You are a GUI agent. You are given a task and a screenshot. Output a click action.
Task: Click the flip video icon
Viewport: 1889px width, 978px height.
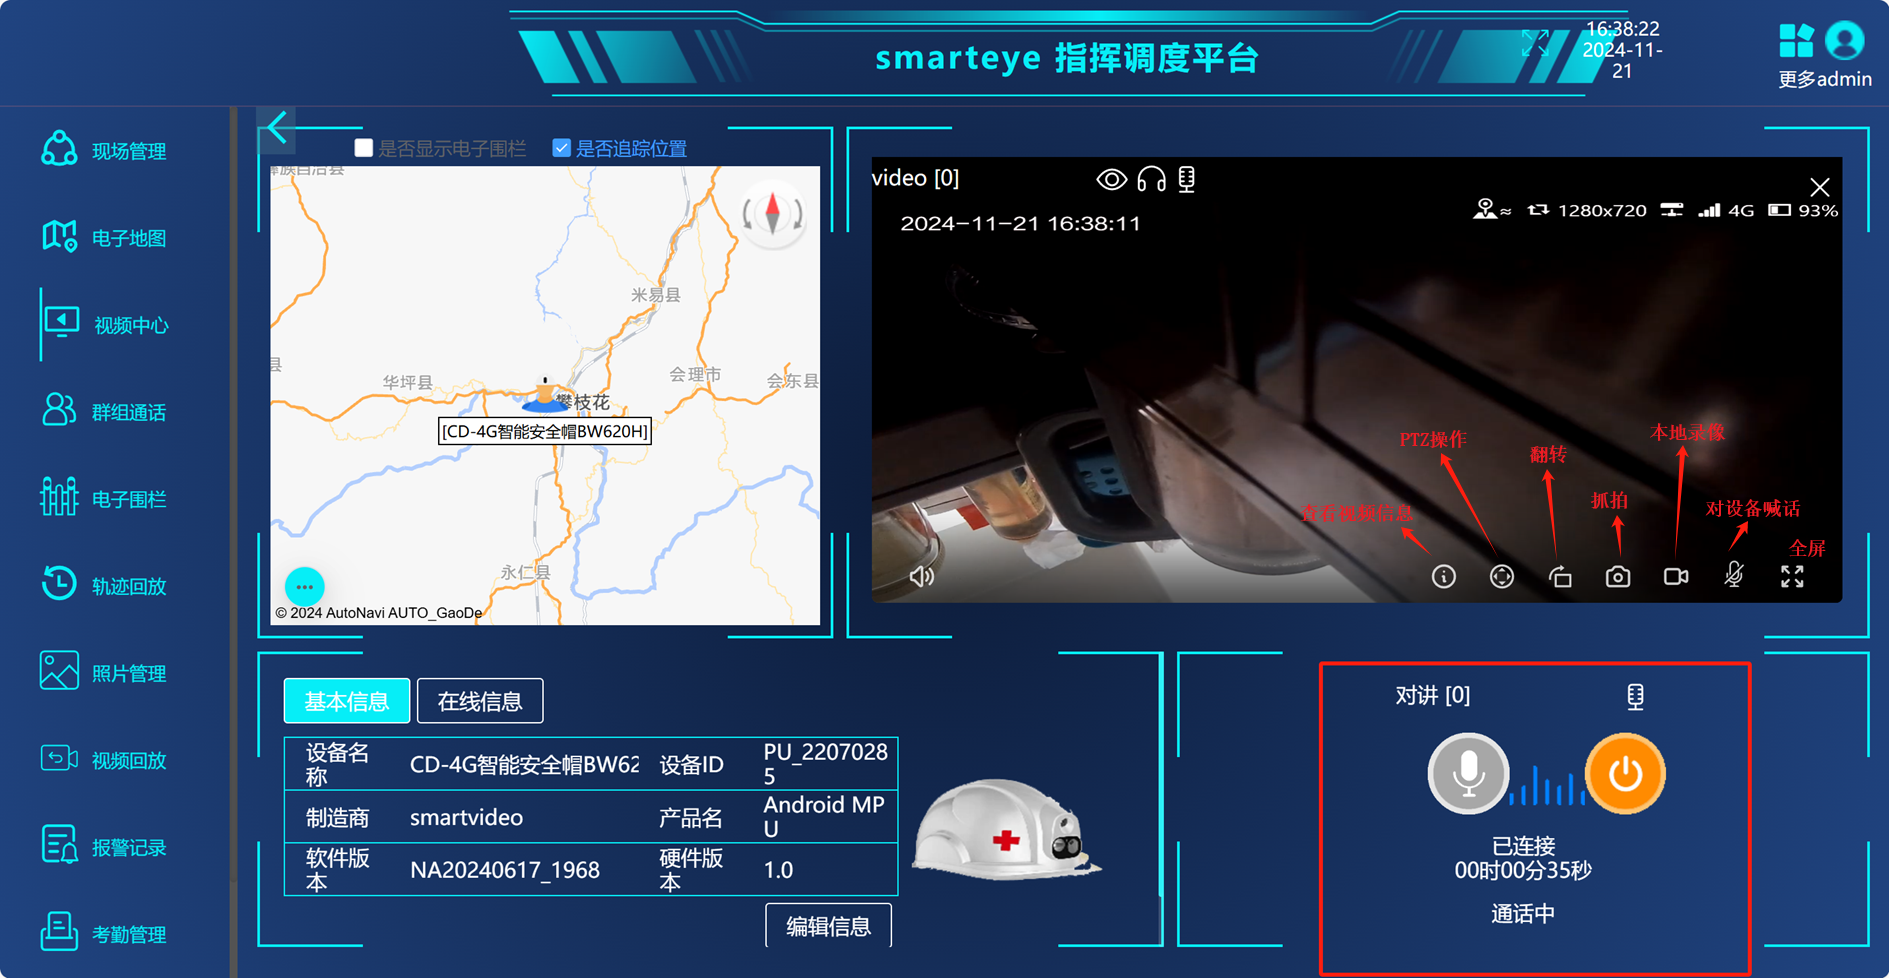click(1560, 577)
